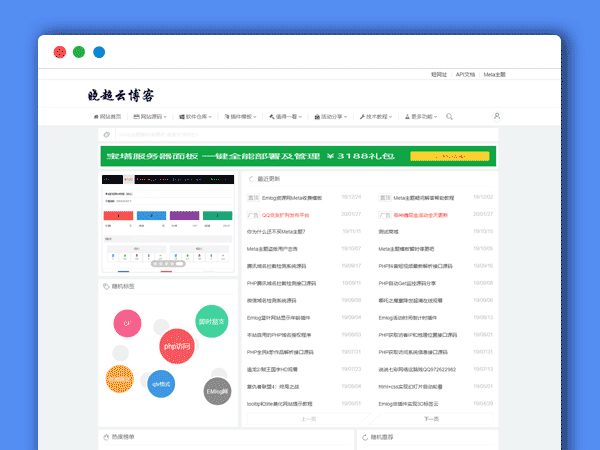
Task: Select the red php访问 tag bubble
Action: click(x=175, y=346)
